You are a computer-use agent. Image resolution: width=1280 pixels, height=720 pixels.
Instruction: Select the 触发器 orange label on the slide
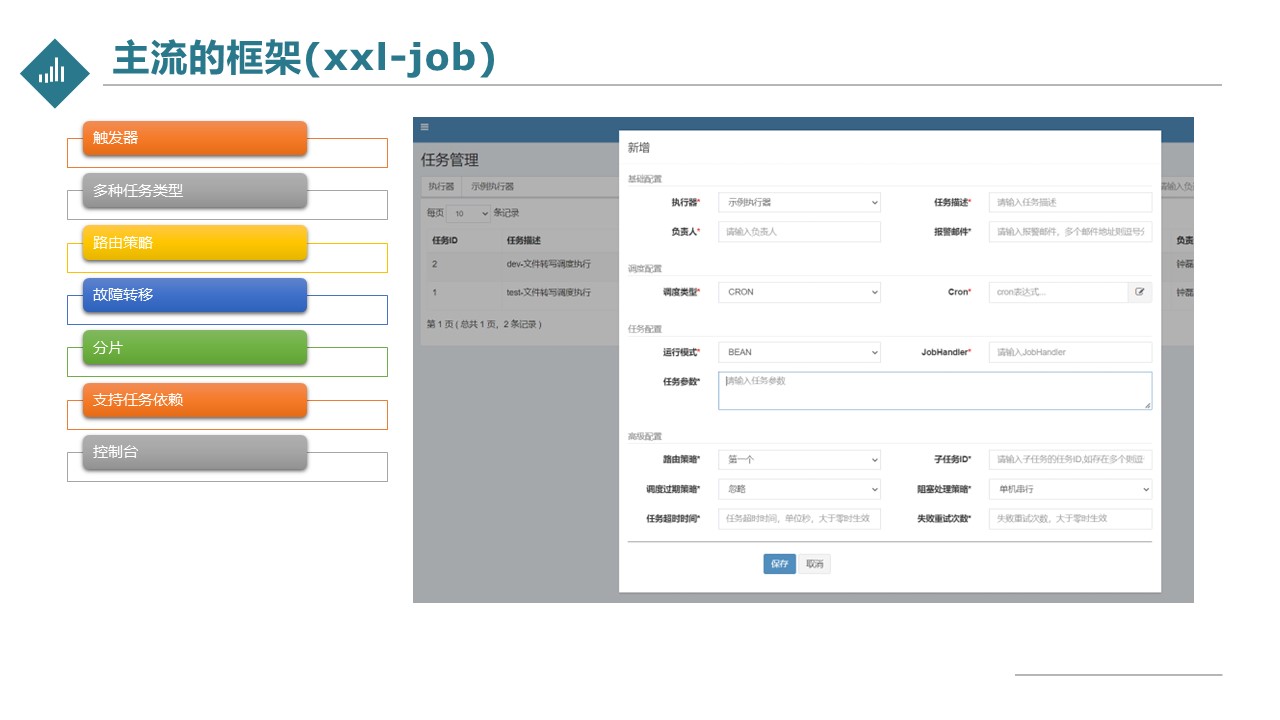pyautogui.click(x=195, y=138)
